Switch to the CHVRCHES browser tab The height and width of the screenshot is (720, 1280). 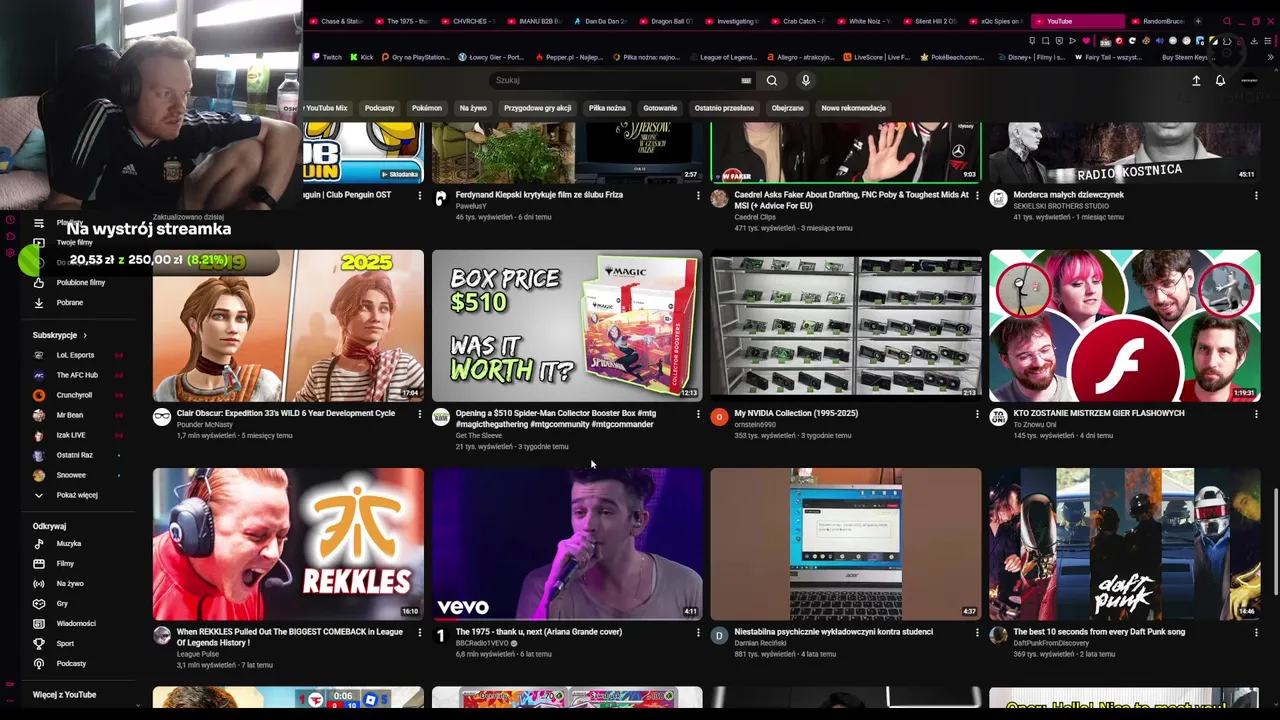point(469,21)
